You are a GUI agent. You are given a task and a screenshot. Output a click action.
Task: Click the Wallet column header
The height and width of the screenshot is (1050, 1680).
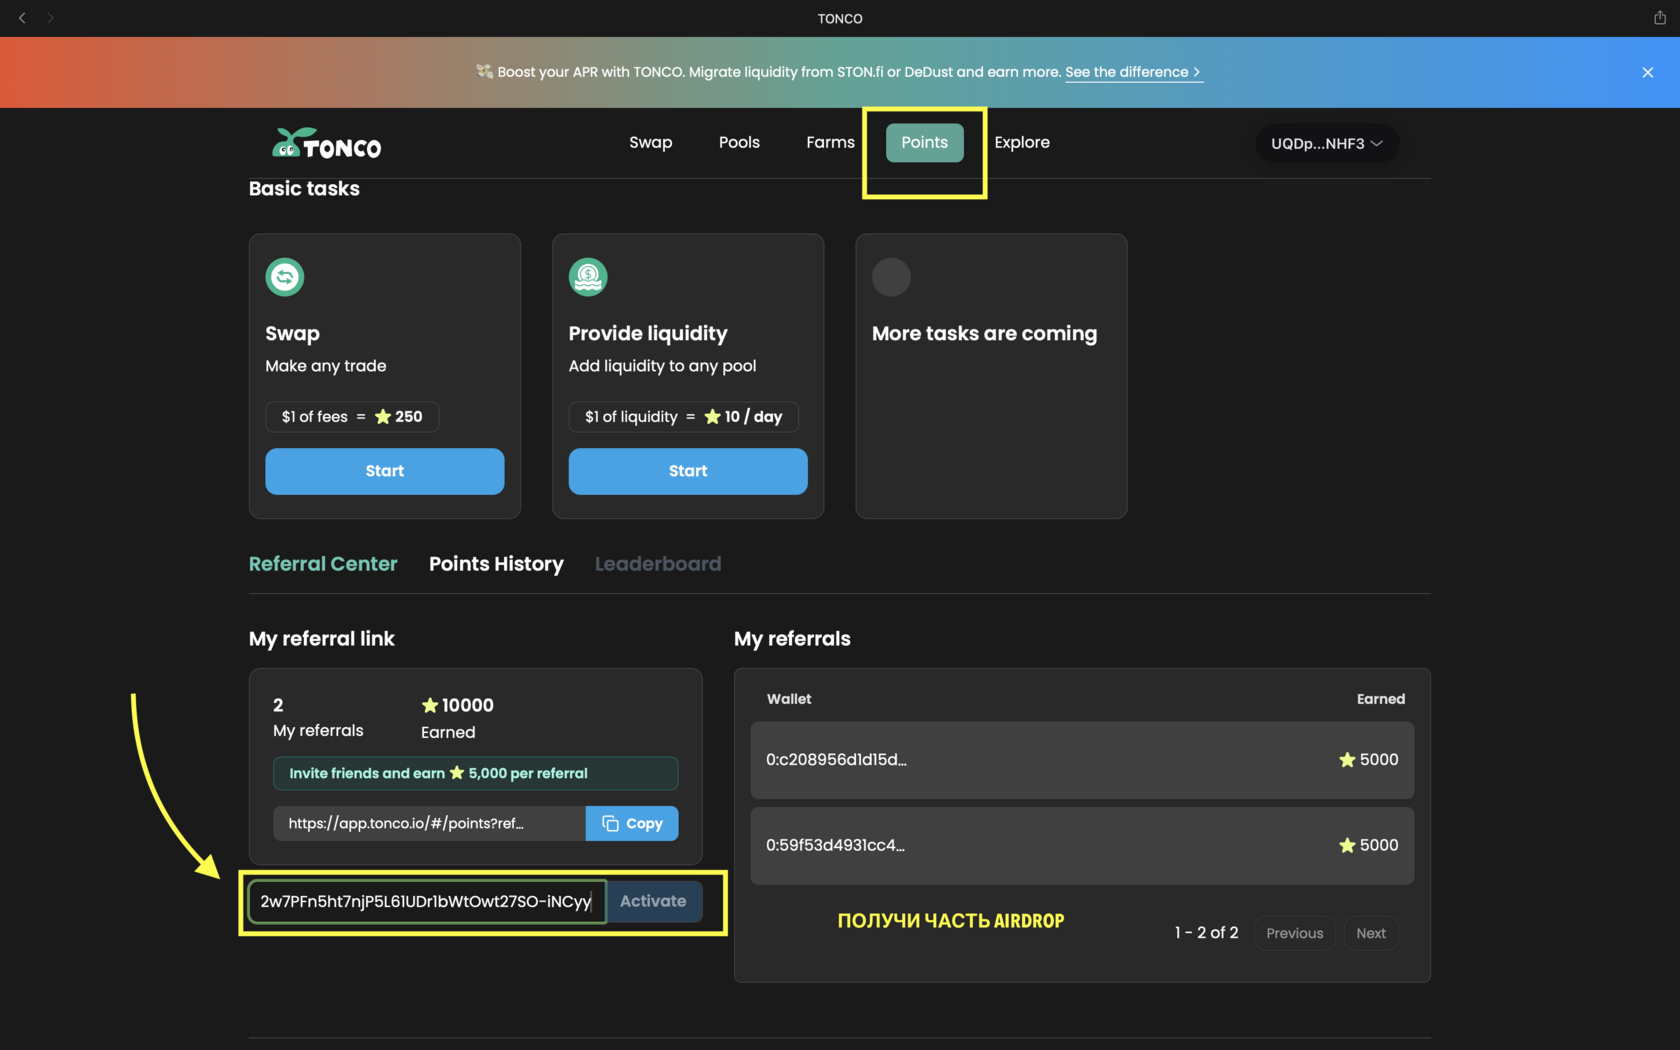coord(789,699)
